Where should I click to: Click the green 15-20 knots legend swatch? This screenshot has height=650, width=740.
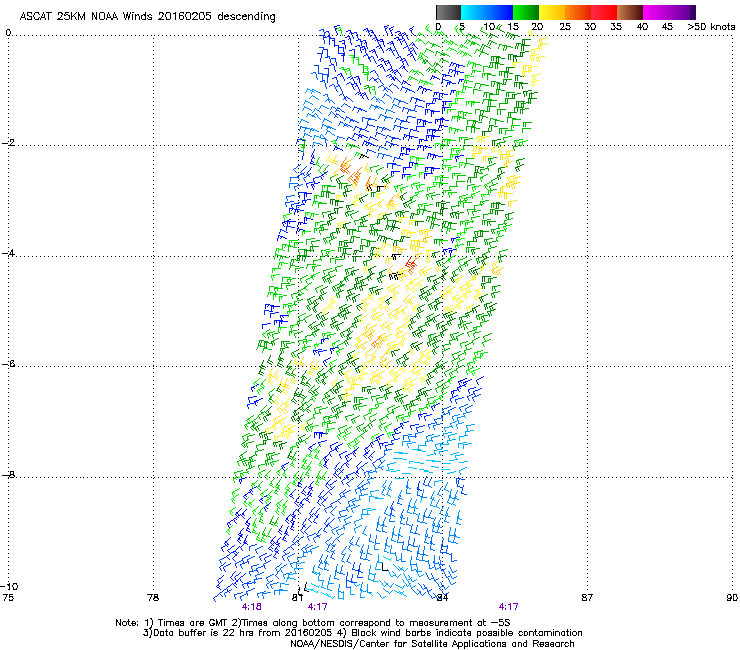click(x=526, y=12)
